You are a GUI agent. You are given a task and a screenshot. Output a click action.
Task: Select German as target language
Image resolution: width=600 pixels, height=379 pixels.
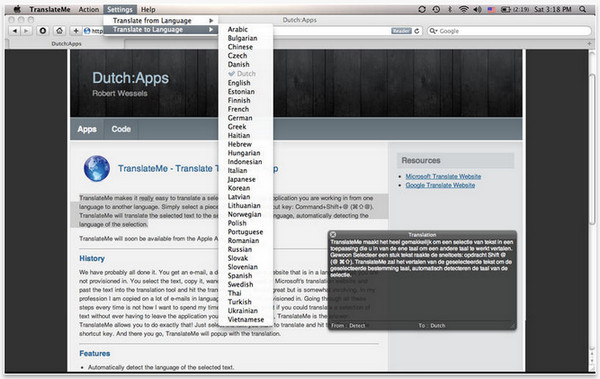tap(245, 118)
